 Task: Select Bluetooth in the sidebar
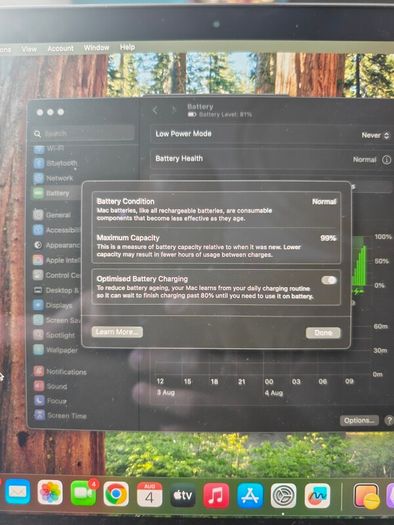click(x=56, y=163)
